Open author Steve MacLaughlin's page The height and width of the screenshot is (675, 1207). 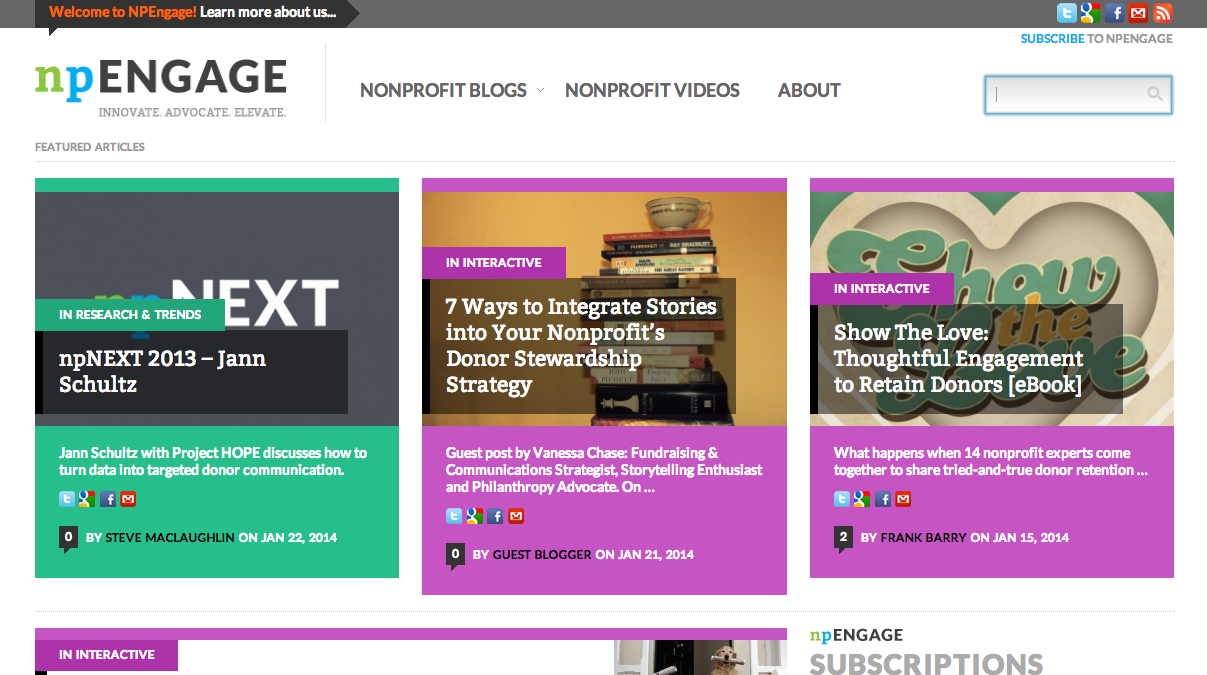tap(170, 538)
